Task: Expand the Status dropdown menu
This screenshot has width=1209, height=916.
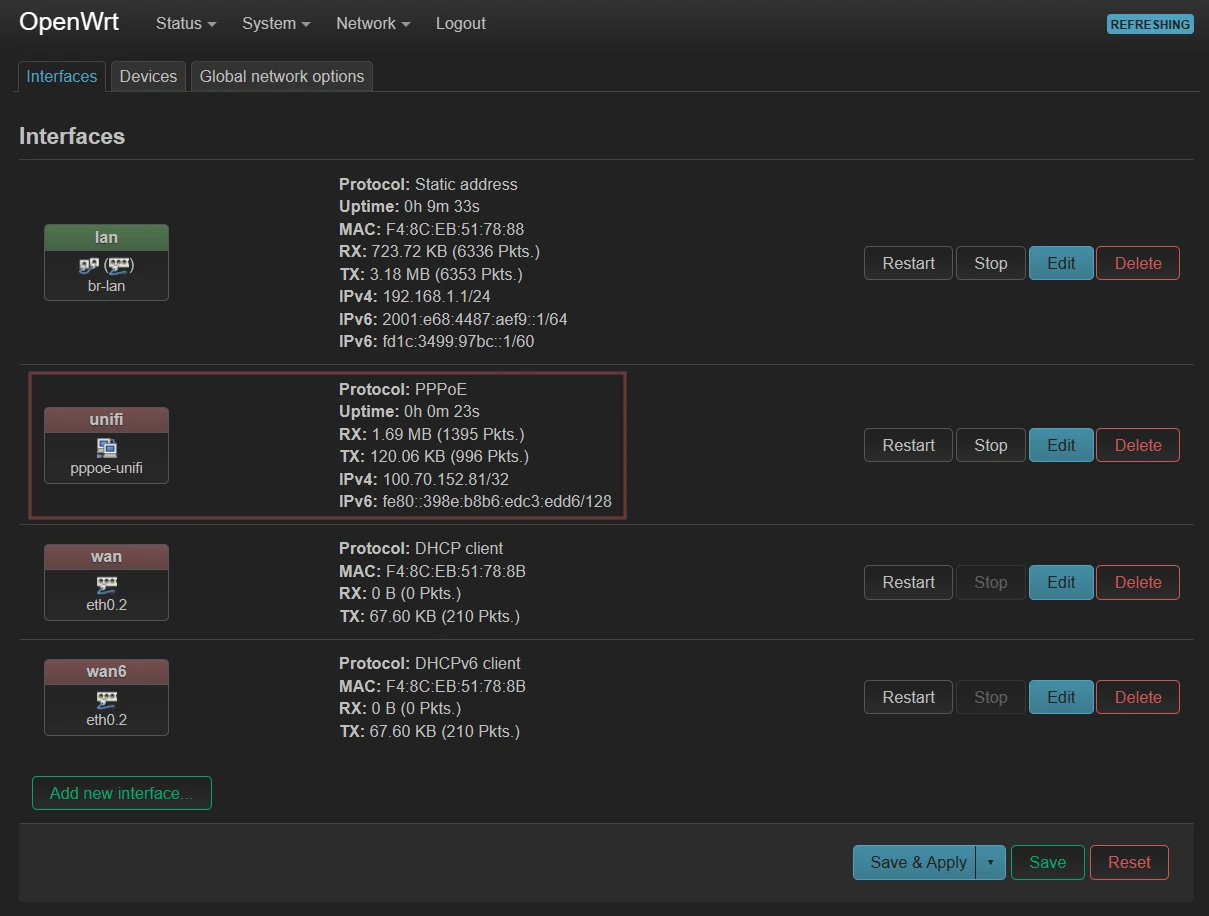Action: point(186,23)
